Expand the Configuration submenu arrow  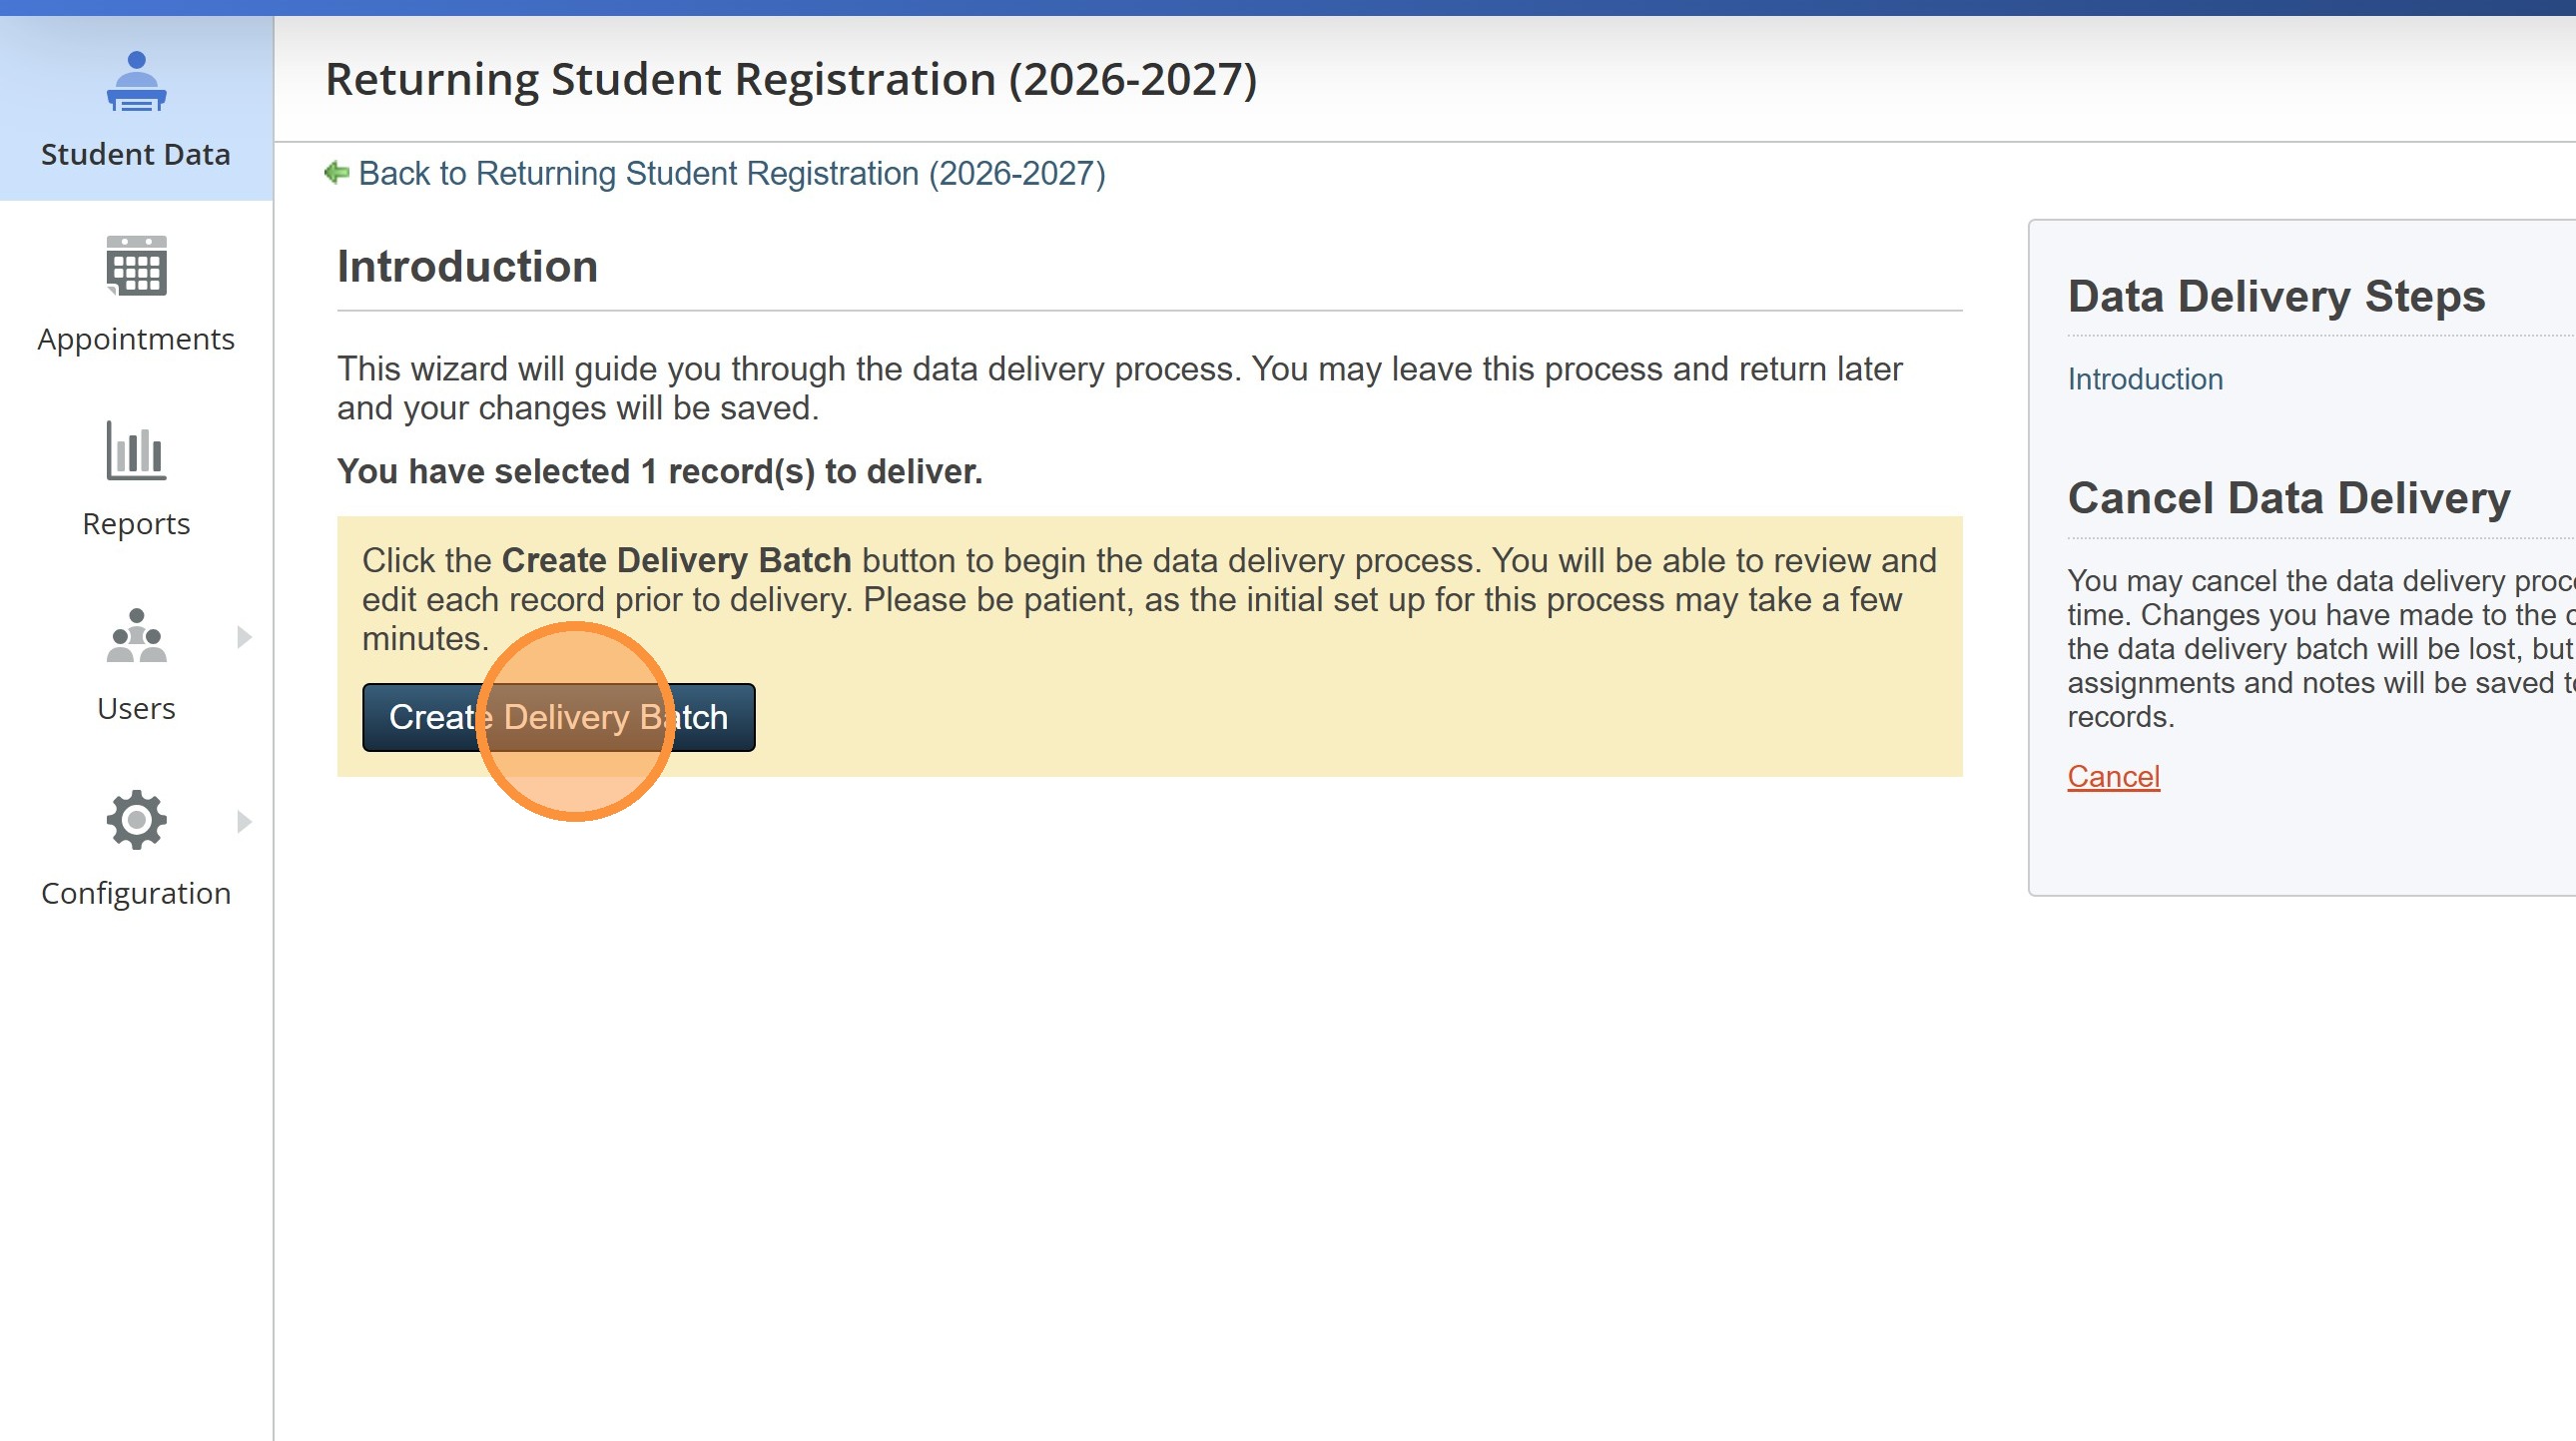(244, 822)
